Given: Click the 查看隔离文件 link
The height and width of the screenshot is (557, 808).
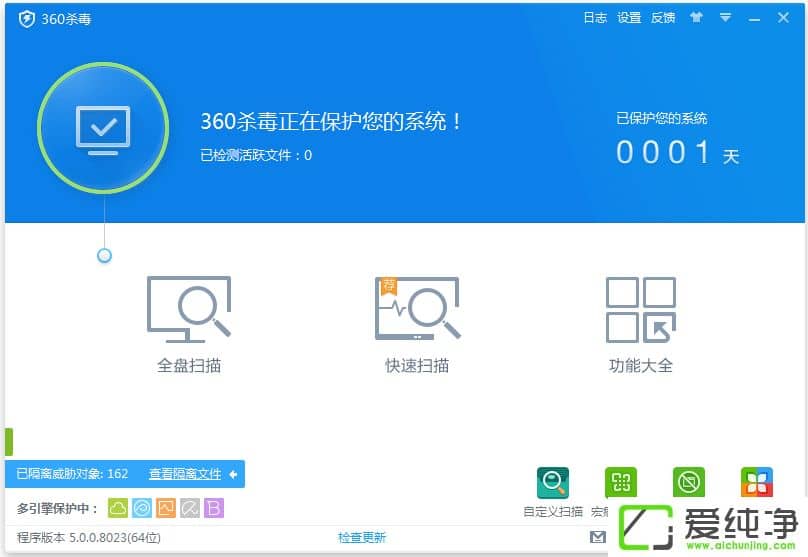Looking at the screenshot, I should click(x=185, y=474).
